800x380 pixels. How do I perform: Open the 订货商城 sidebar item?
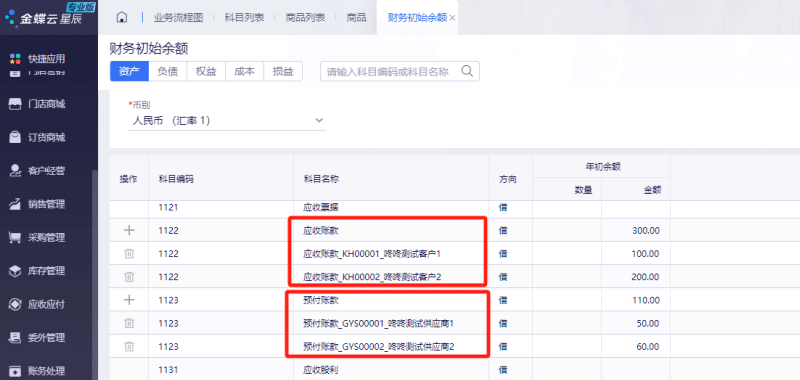[x=37, y=138]
